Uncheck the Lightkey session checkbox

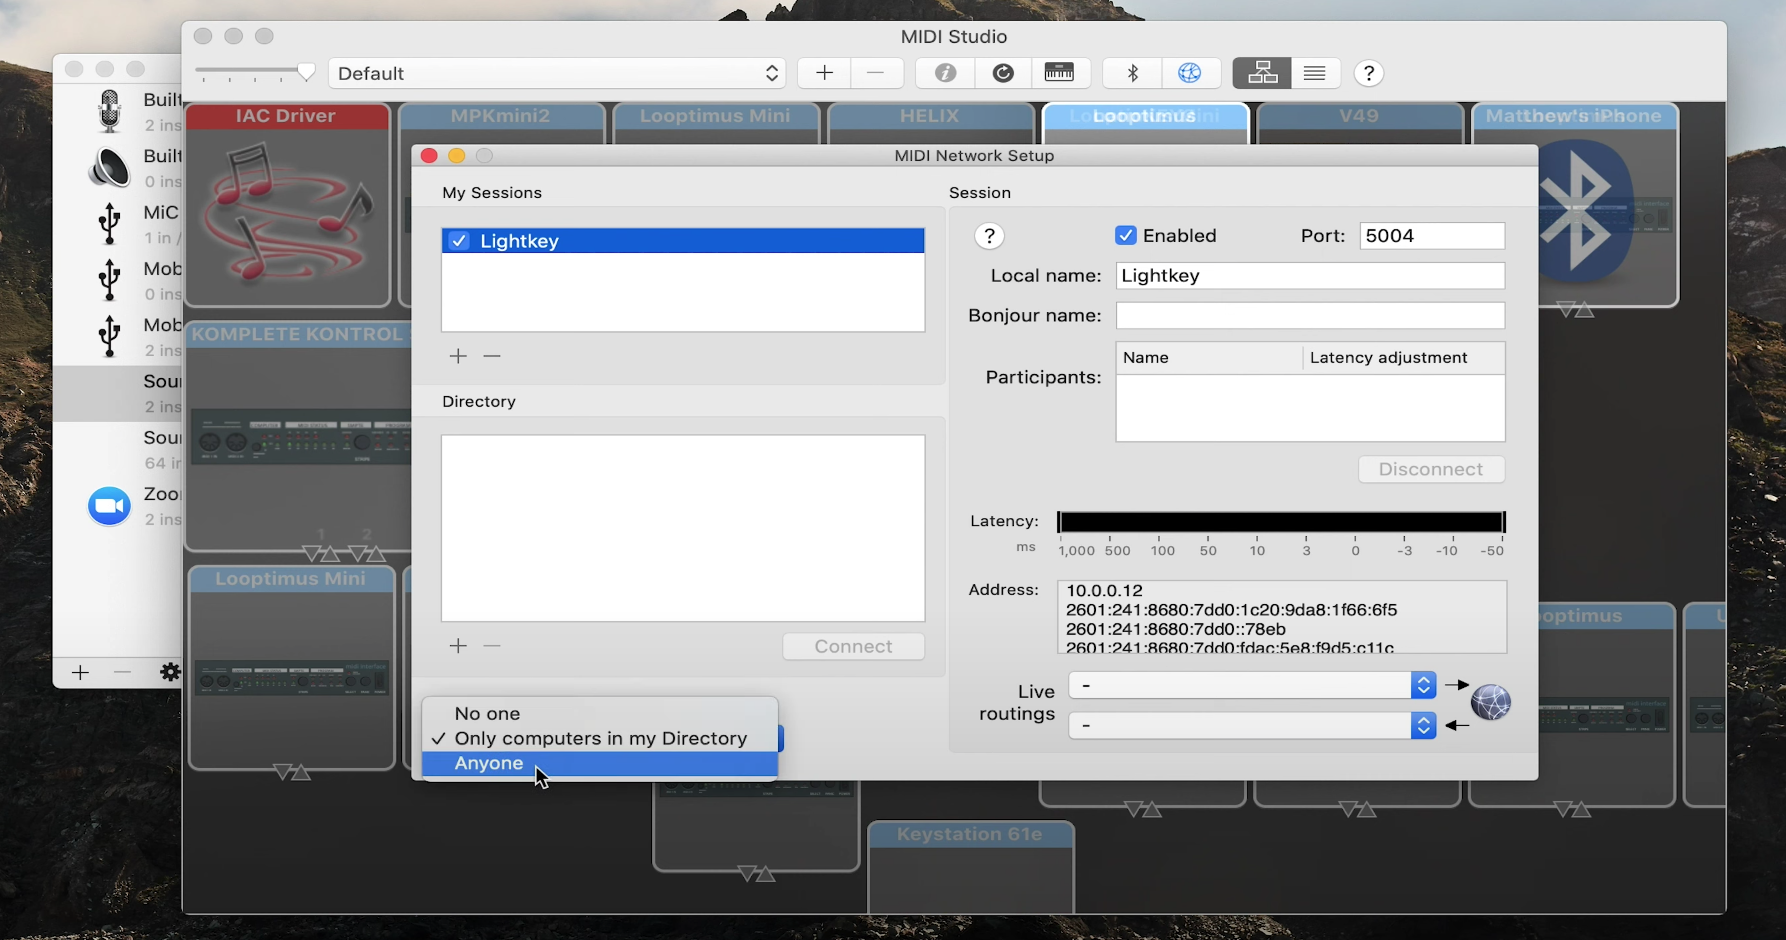point(459,241)
